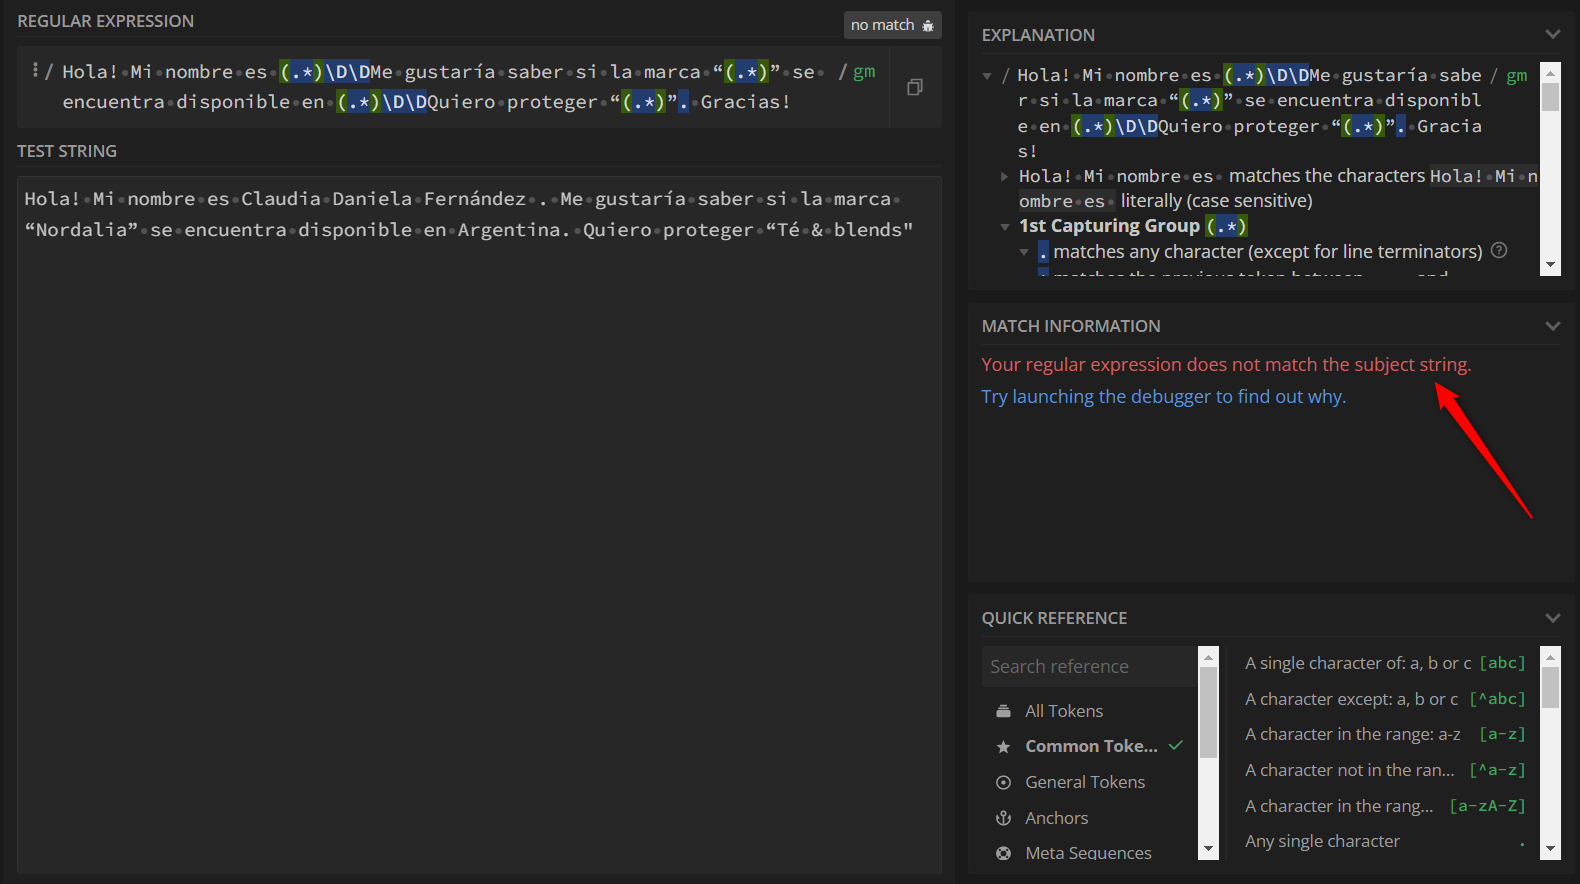The image size is (1580, 884).
Task: Open the delimiter menu dots before the regex
Action: point(35,70)
